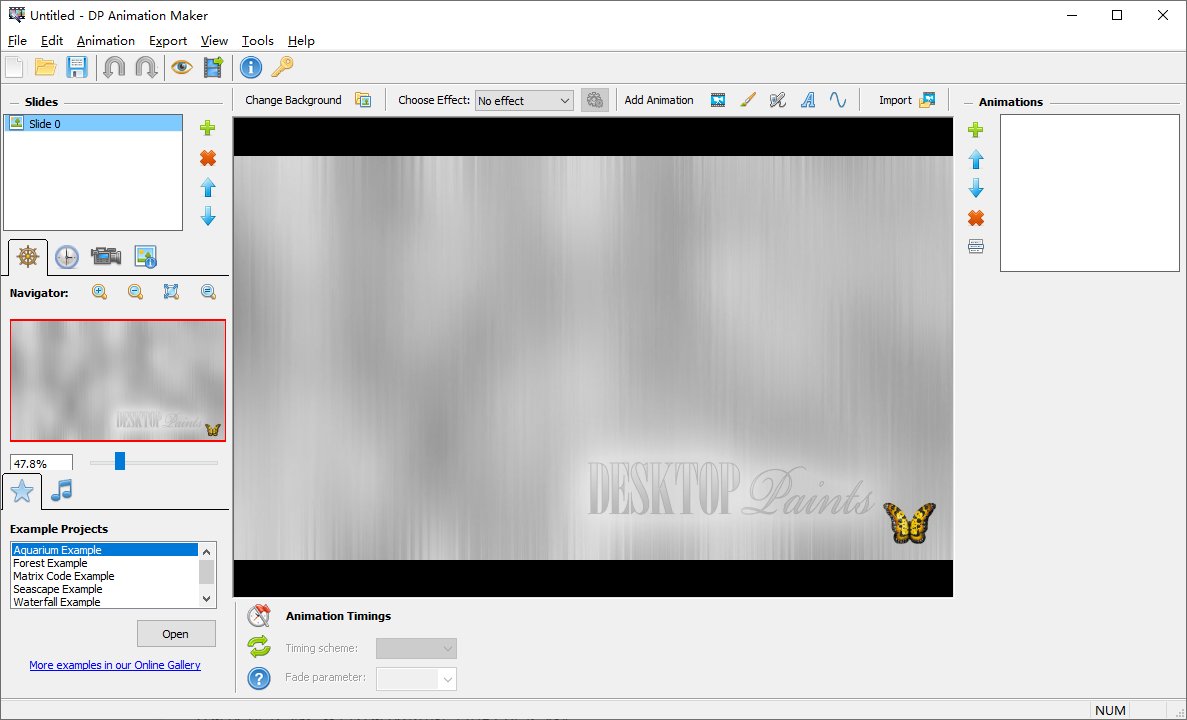Expand the Choose Effect dropdown

(x=566, y=100)
